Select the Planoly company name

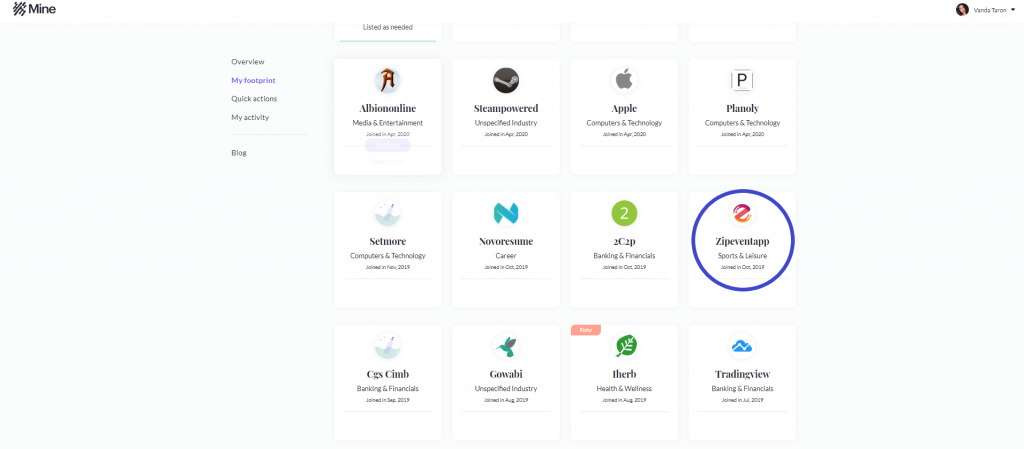[743, 108]
